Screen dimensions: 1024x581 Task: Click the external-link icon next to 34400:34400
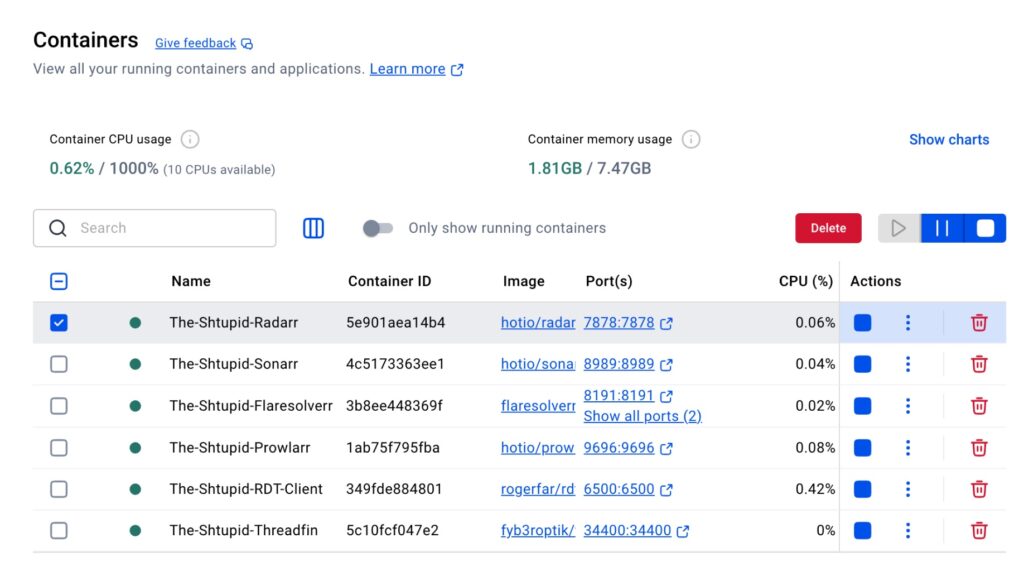(x=682, y=531)
